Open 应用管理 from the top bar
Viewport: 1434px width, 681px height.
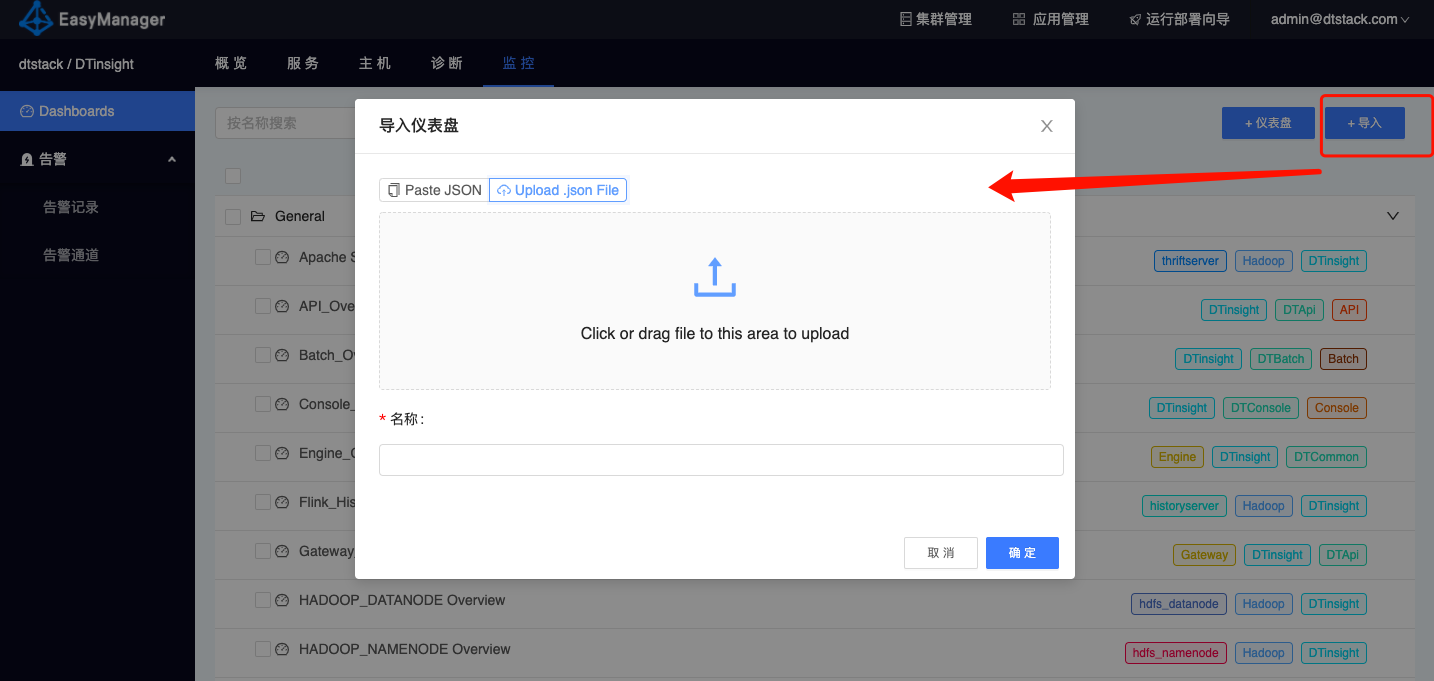point(1050,19)
